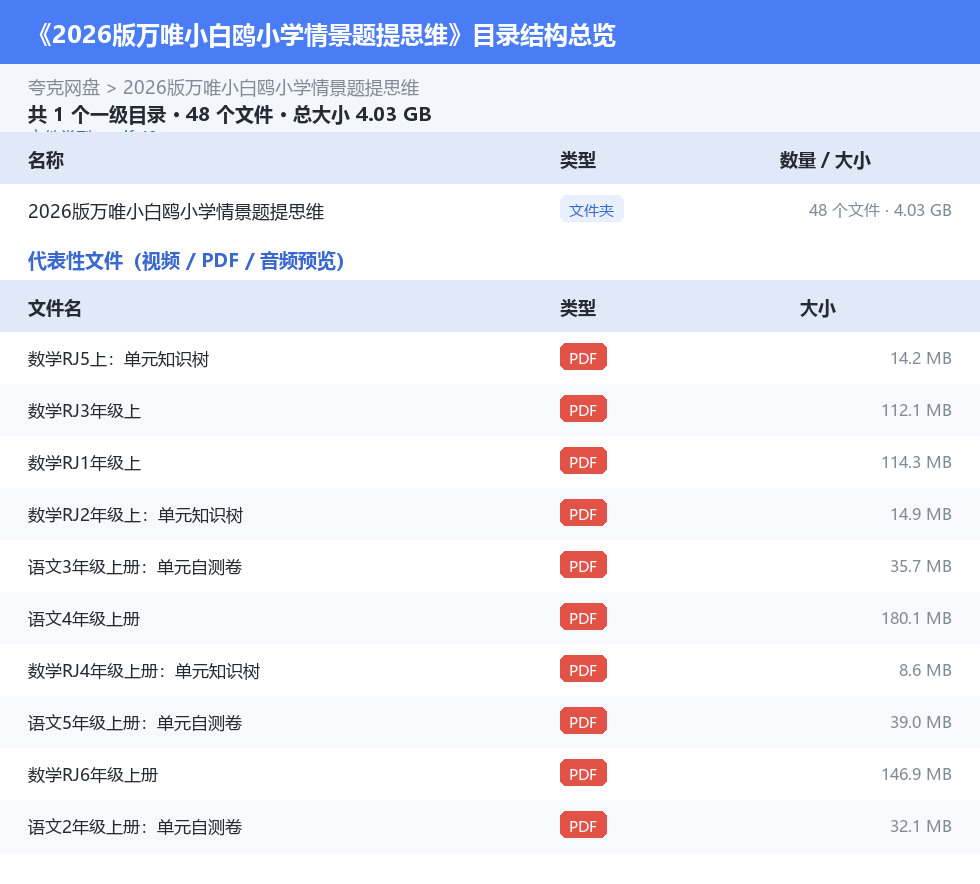Click PDF badge for 数学RJ1年级上
This screenshot has width=980, height=884.
[583, 461]
